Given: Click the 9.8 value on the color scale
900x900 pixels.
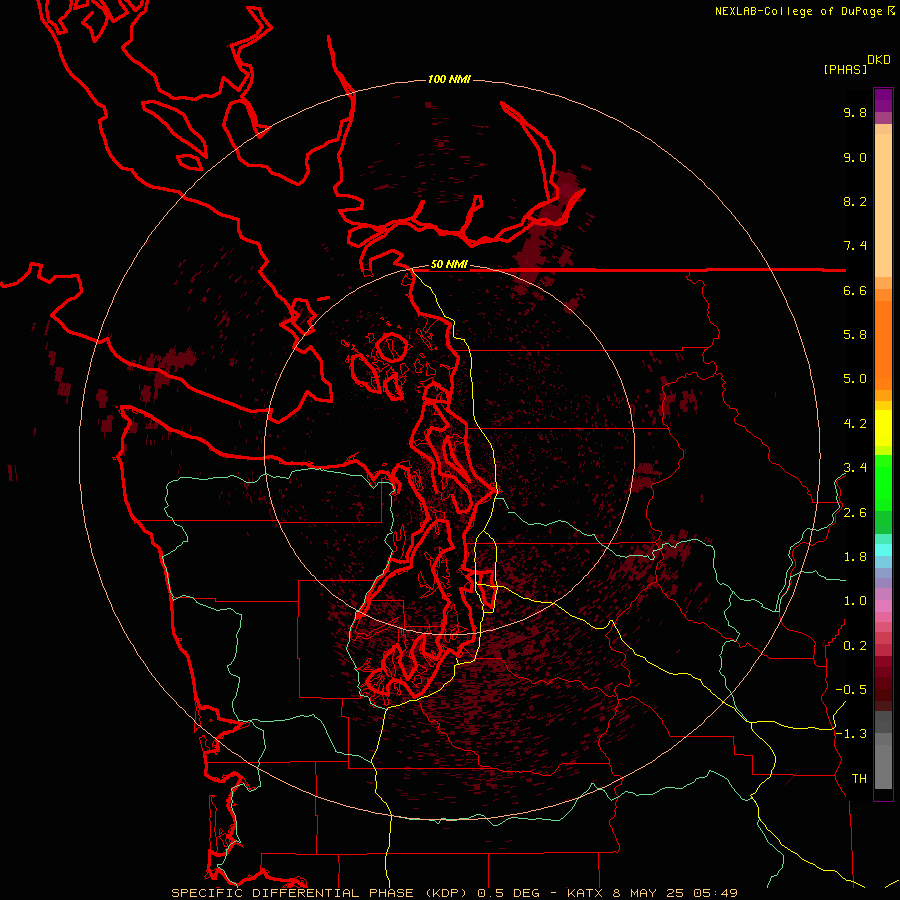Looking at the screenshot, I should coord(855,112).
